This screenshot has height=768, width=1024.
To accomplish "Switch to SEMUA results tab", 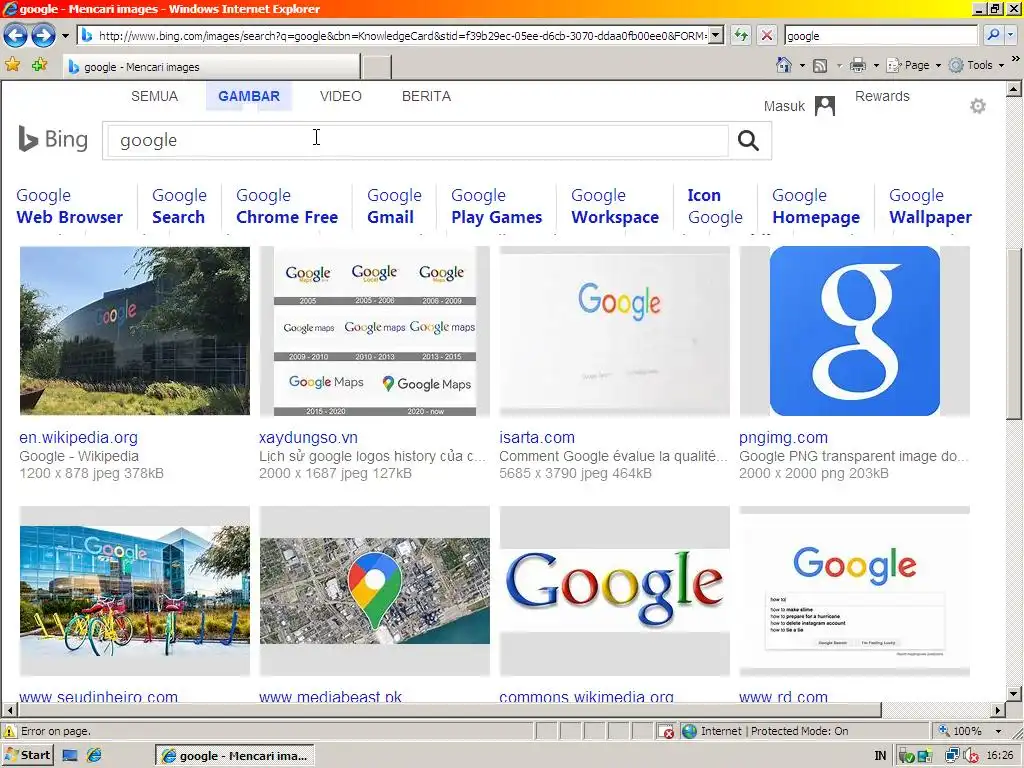I will [x=154, y=96].
